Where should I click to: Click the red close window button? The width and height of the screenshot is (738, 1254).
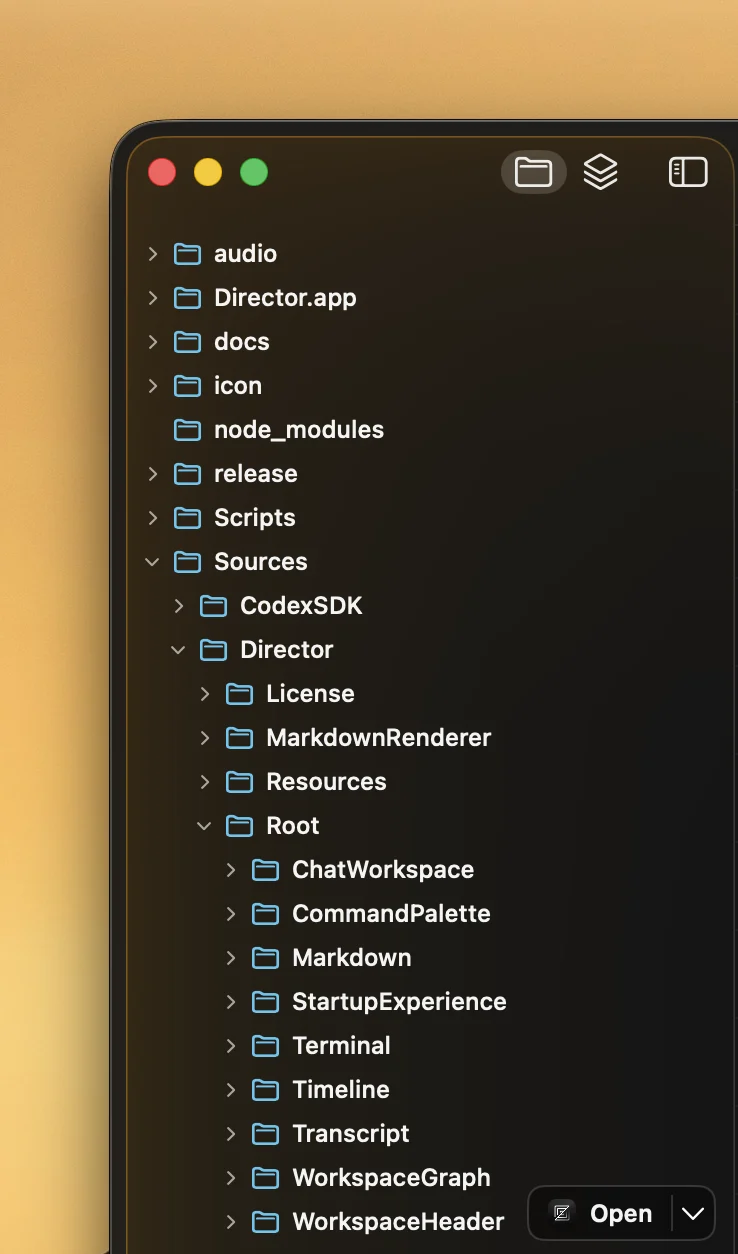162,172
